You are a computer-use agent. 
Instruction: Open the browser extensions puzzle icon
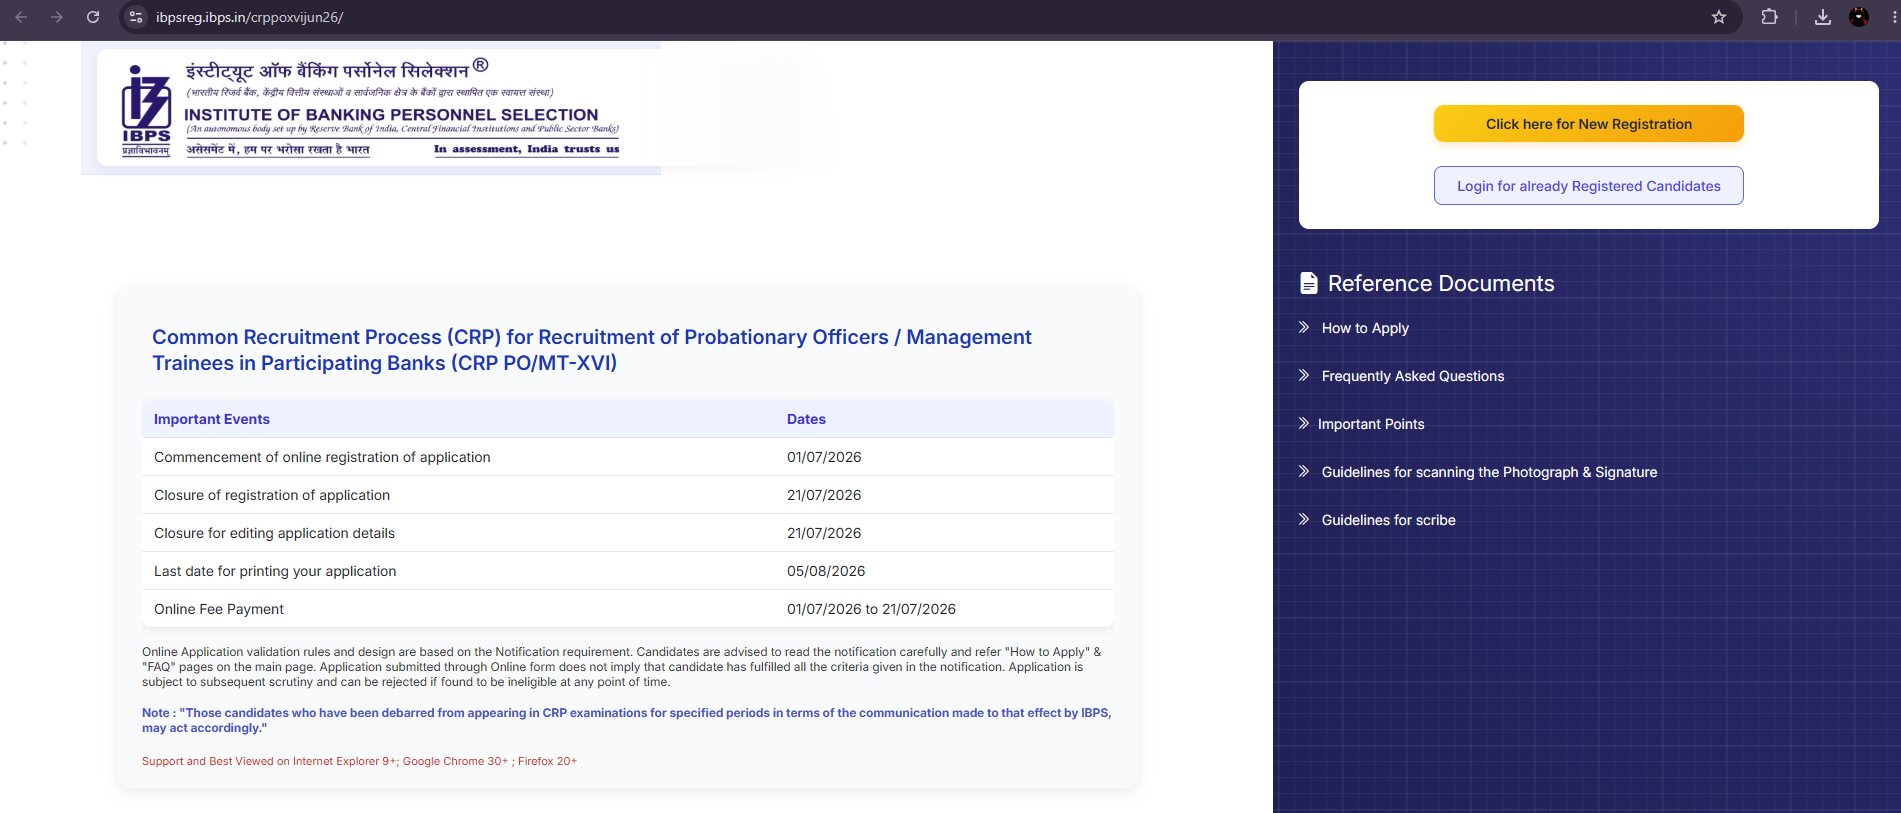(x=1770, y=17)
